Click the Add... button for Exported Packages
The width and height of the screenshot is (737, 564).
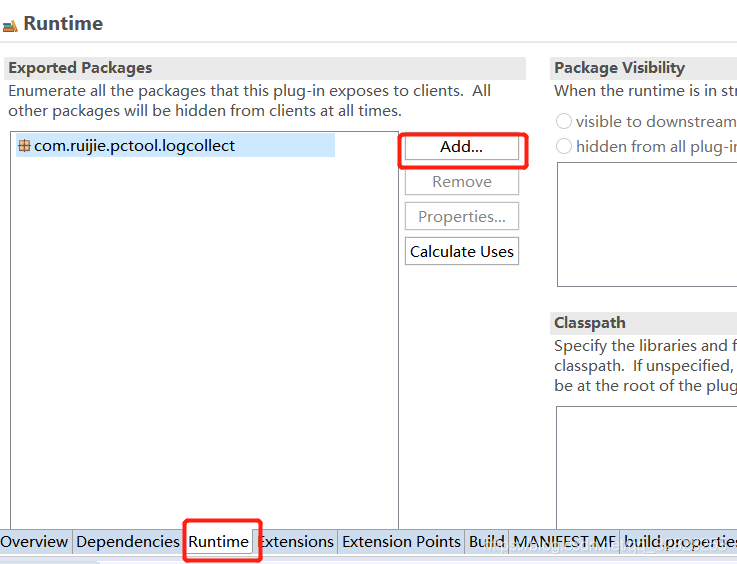pyautogui.click(x=462, y=147)
